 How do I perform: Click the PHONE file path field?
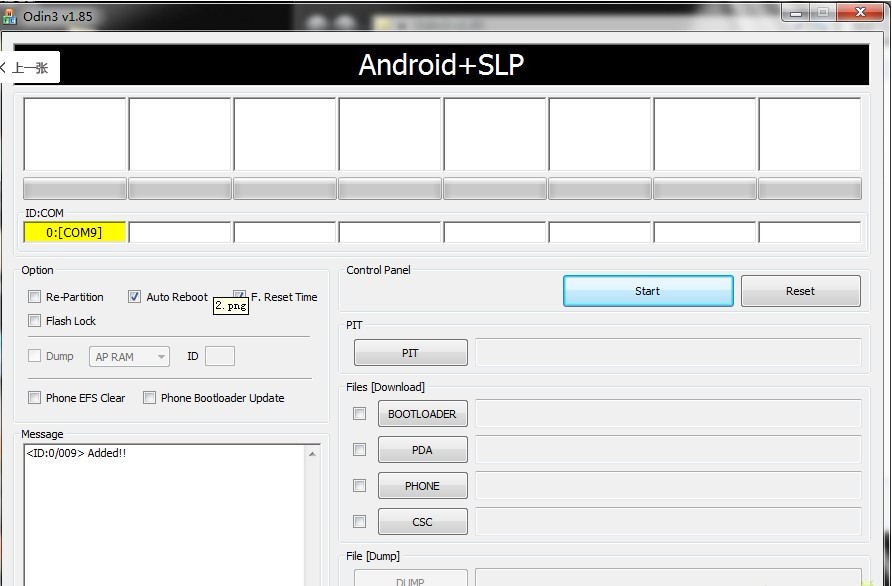[668, 485]
